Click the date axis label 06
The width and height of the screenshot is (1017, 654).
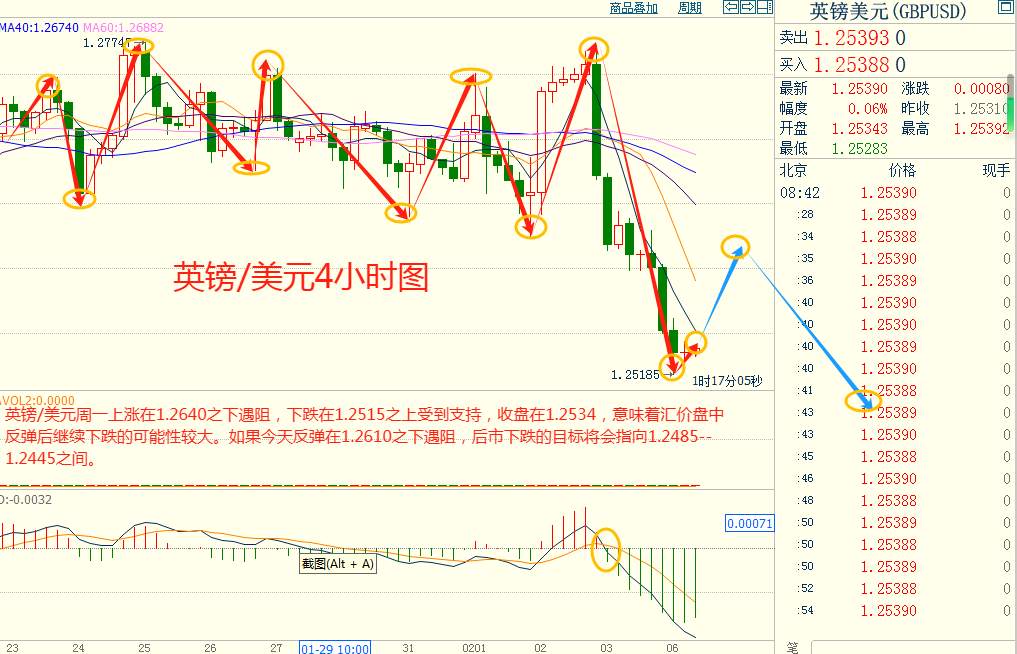[x=672, y=648]
